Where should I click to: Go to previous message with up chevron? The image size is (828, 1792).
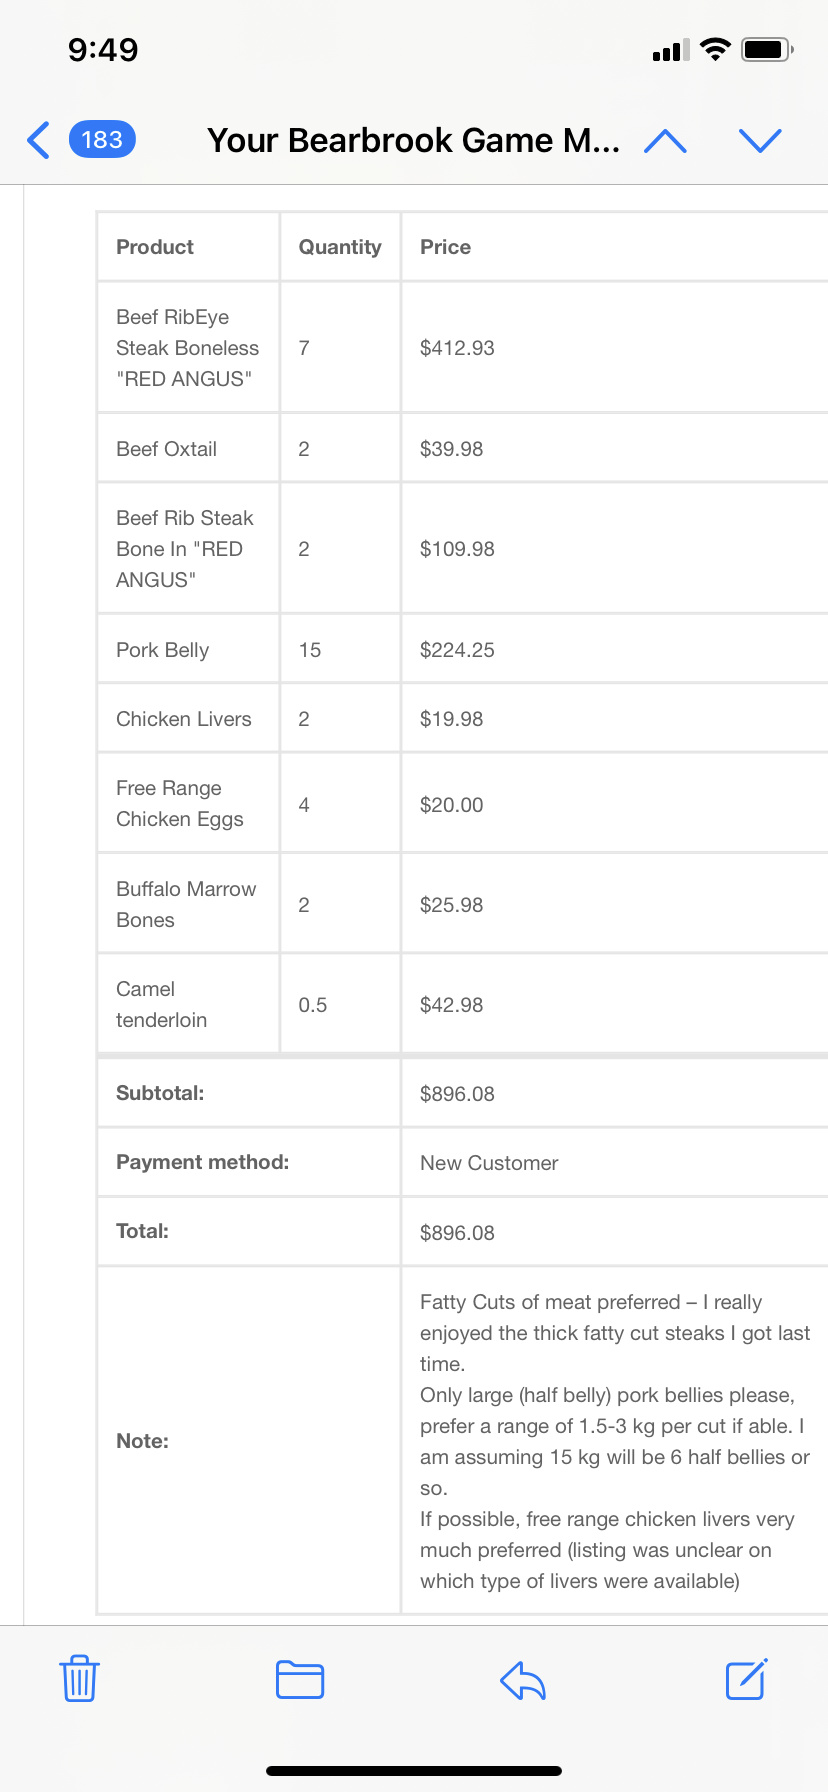click(665, 141)
